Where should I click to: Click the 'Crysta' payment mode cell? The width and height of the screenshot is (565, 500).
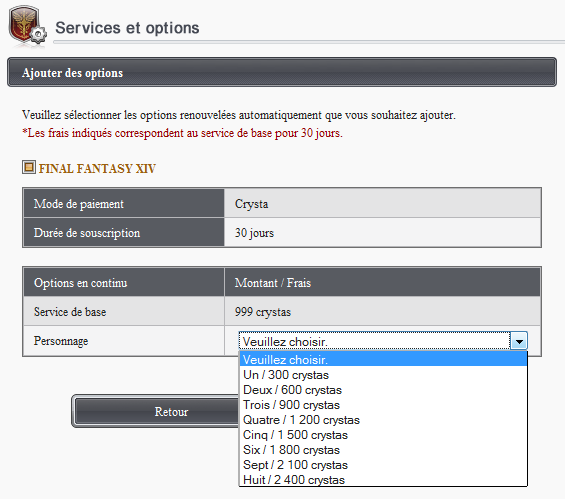(382, 203)
